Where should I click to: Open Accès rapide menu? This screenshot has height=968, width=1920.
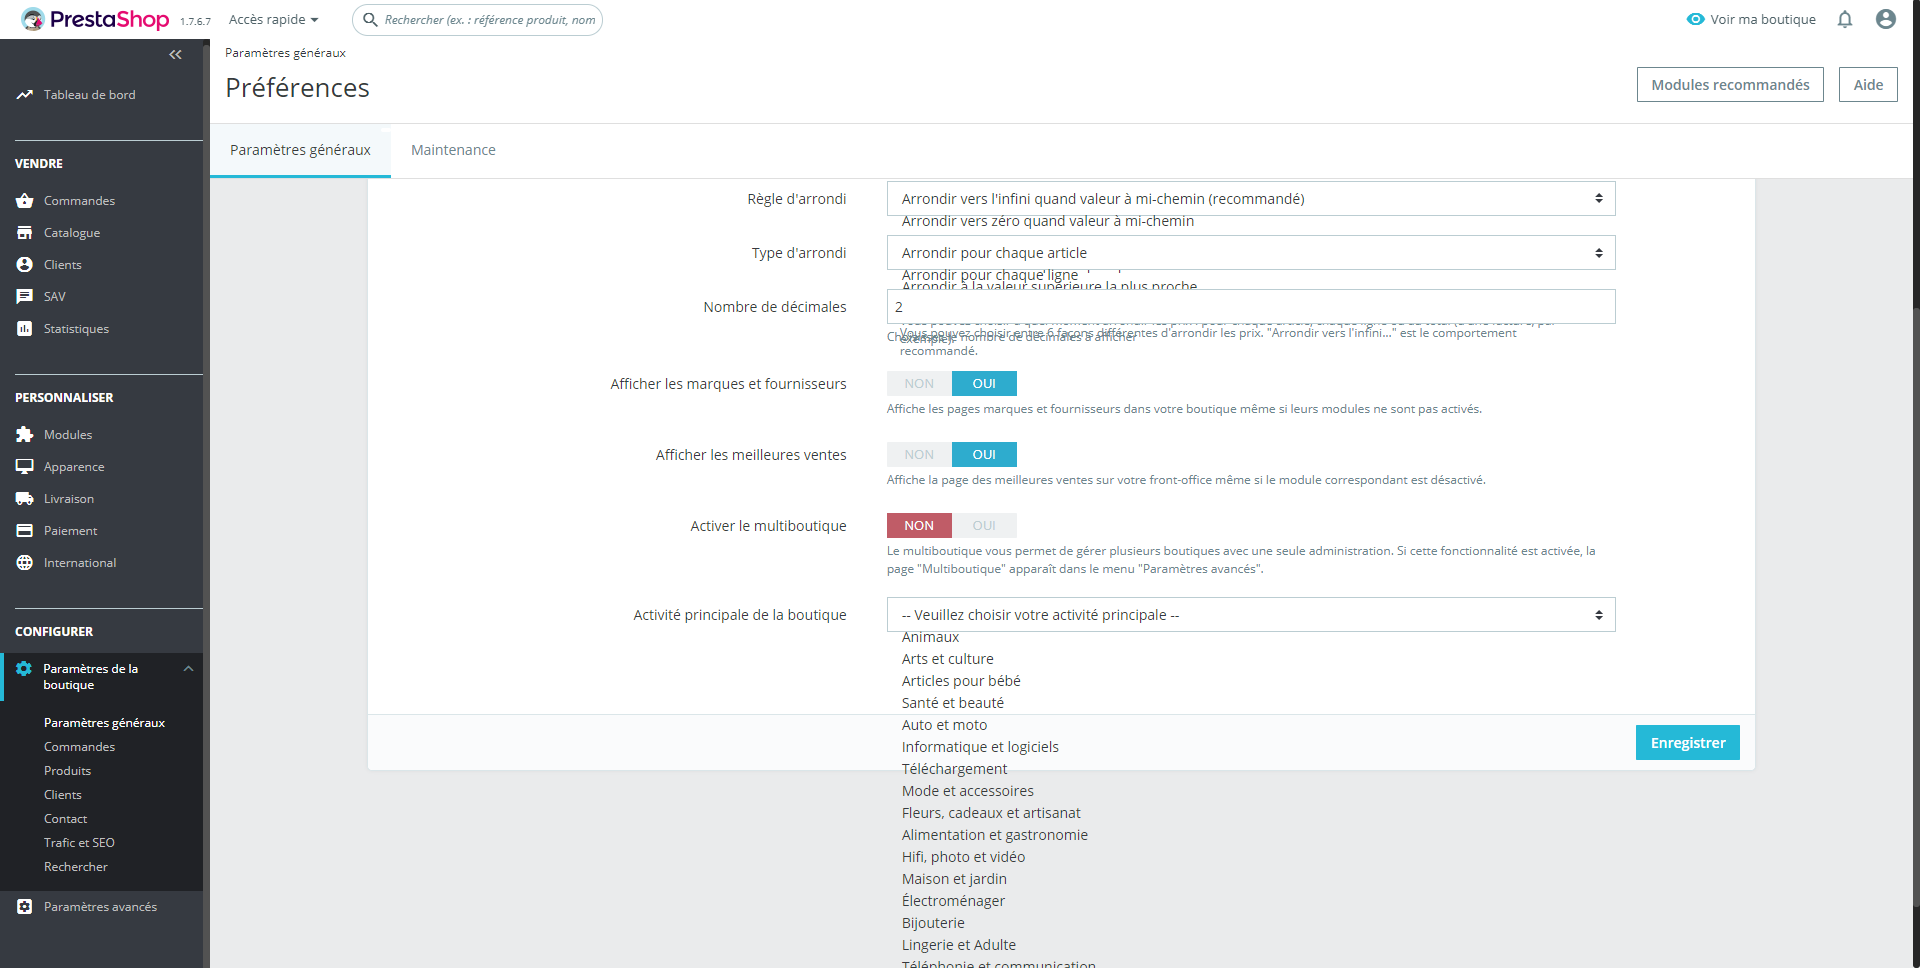click(273, 19)
